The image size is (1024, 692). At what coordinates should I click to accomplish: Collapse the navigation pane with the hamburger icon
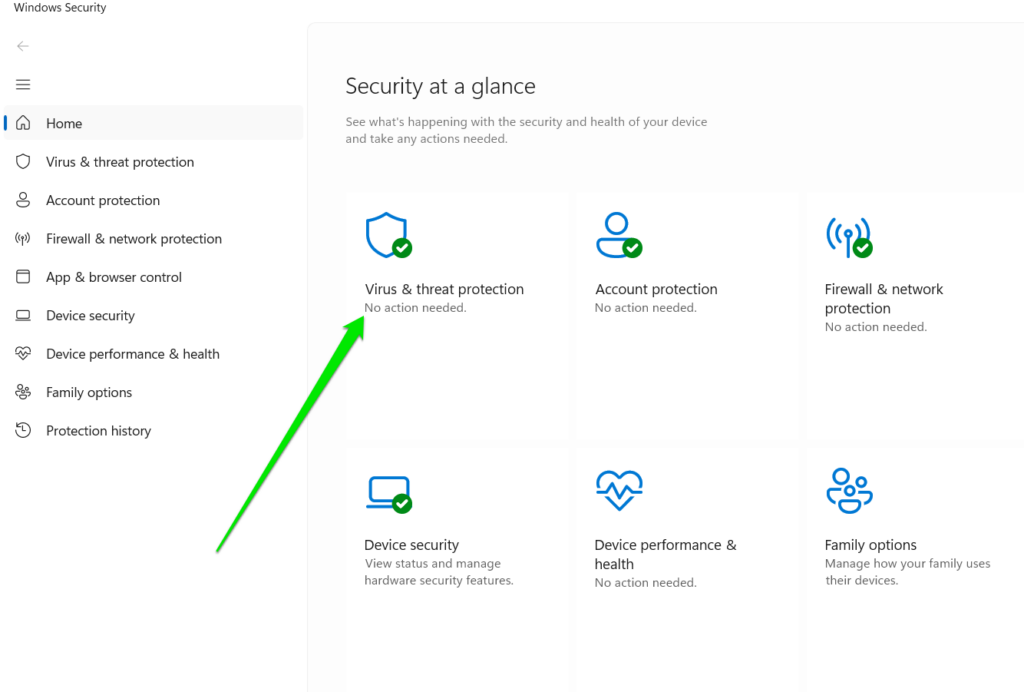22,84
